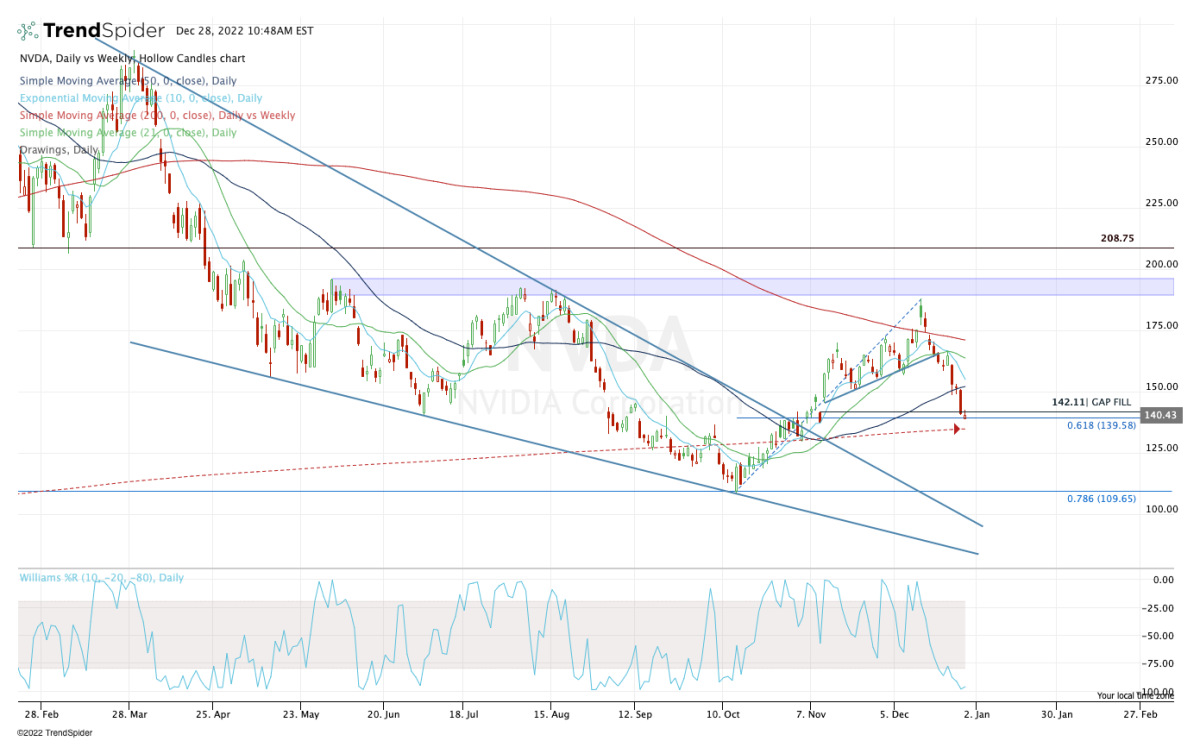Click the 142.11 GAP FILL annotation
This screenshot has width=1200, height=741.
click(1096, 401)
